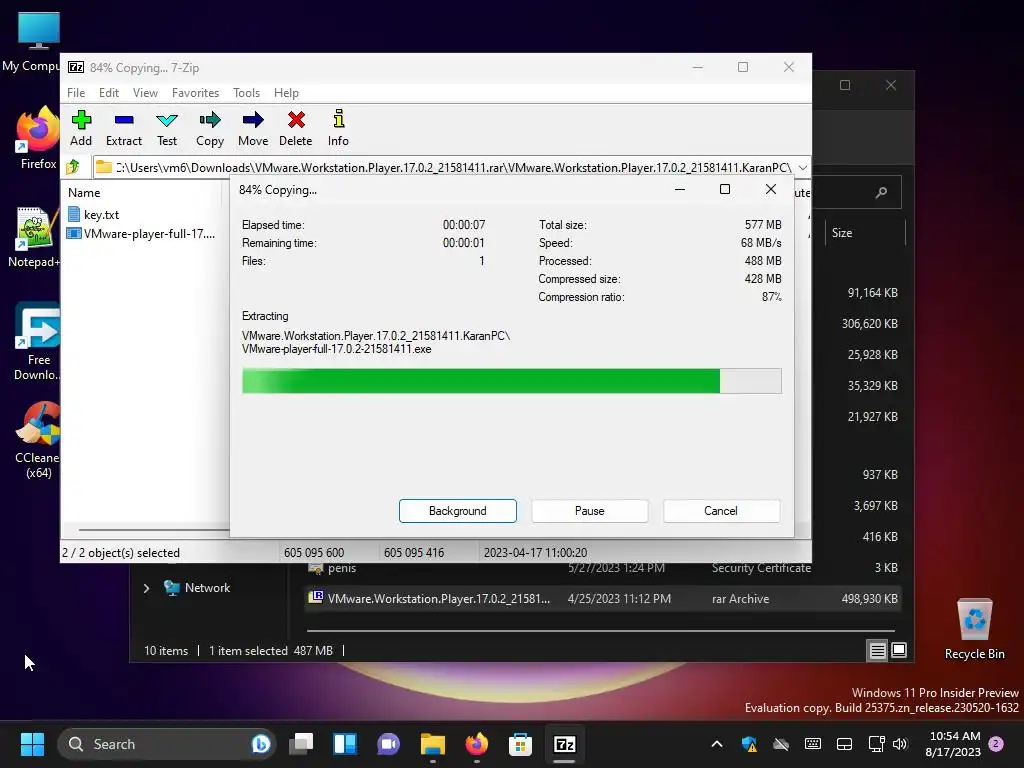Open Firefox desktop shortcut
This screenshot has height=768, width=1024.
38,138
